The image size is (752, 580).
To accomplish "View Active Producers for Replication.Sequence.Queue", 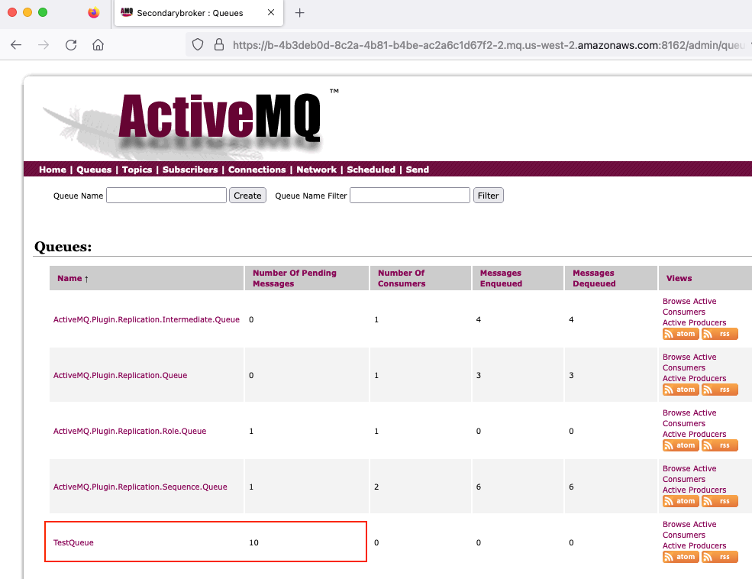I will 694,490.
